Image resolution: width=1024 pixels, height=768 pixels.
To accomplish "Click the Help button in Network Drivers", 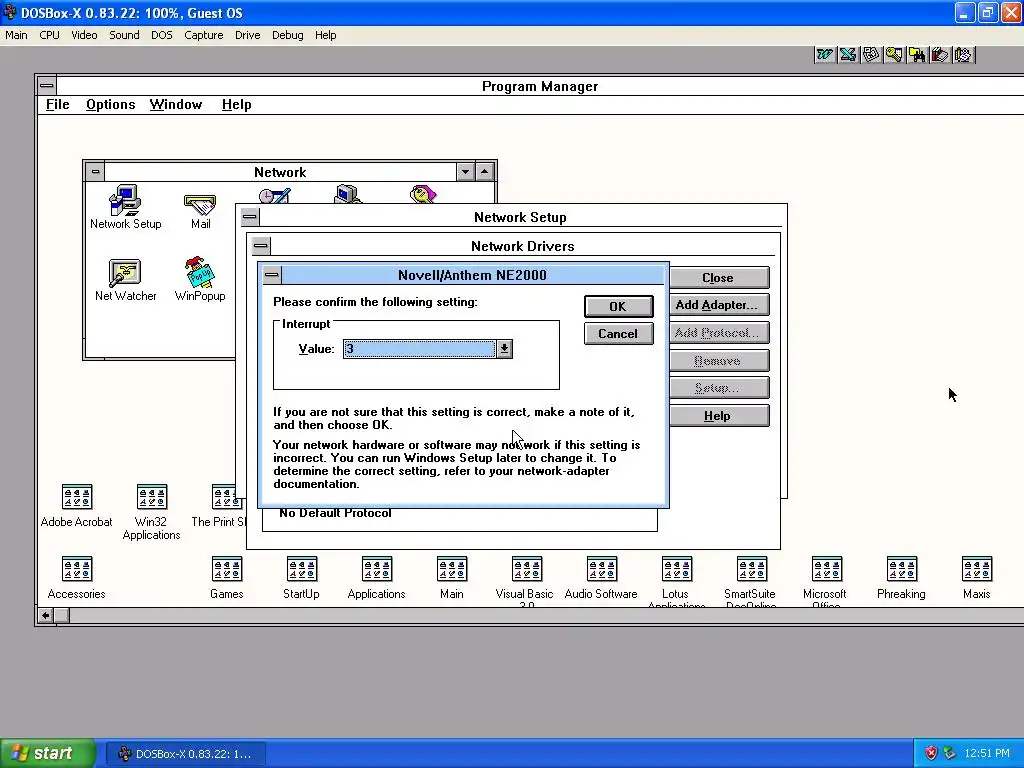I will pyautogui.click(x=718, y=416).
